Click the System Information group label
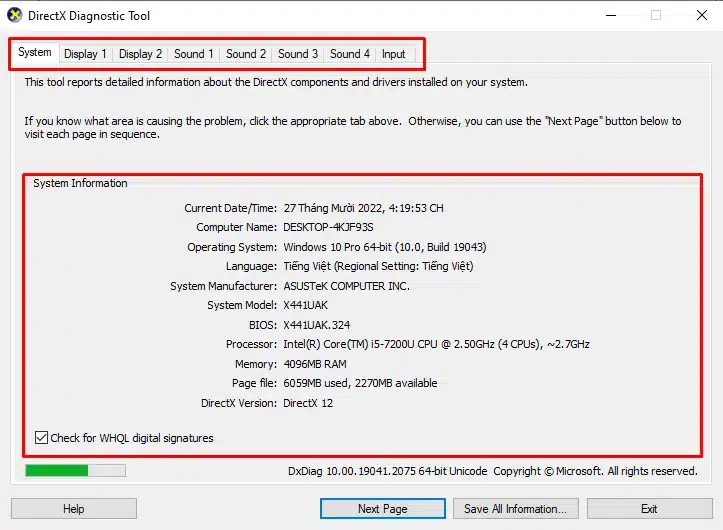 pos(80,183)
